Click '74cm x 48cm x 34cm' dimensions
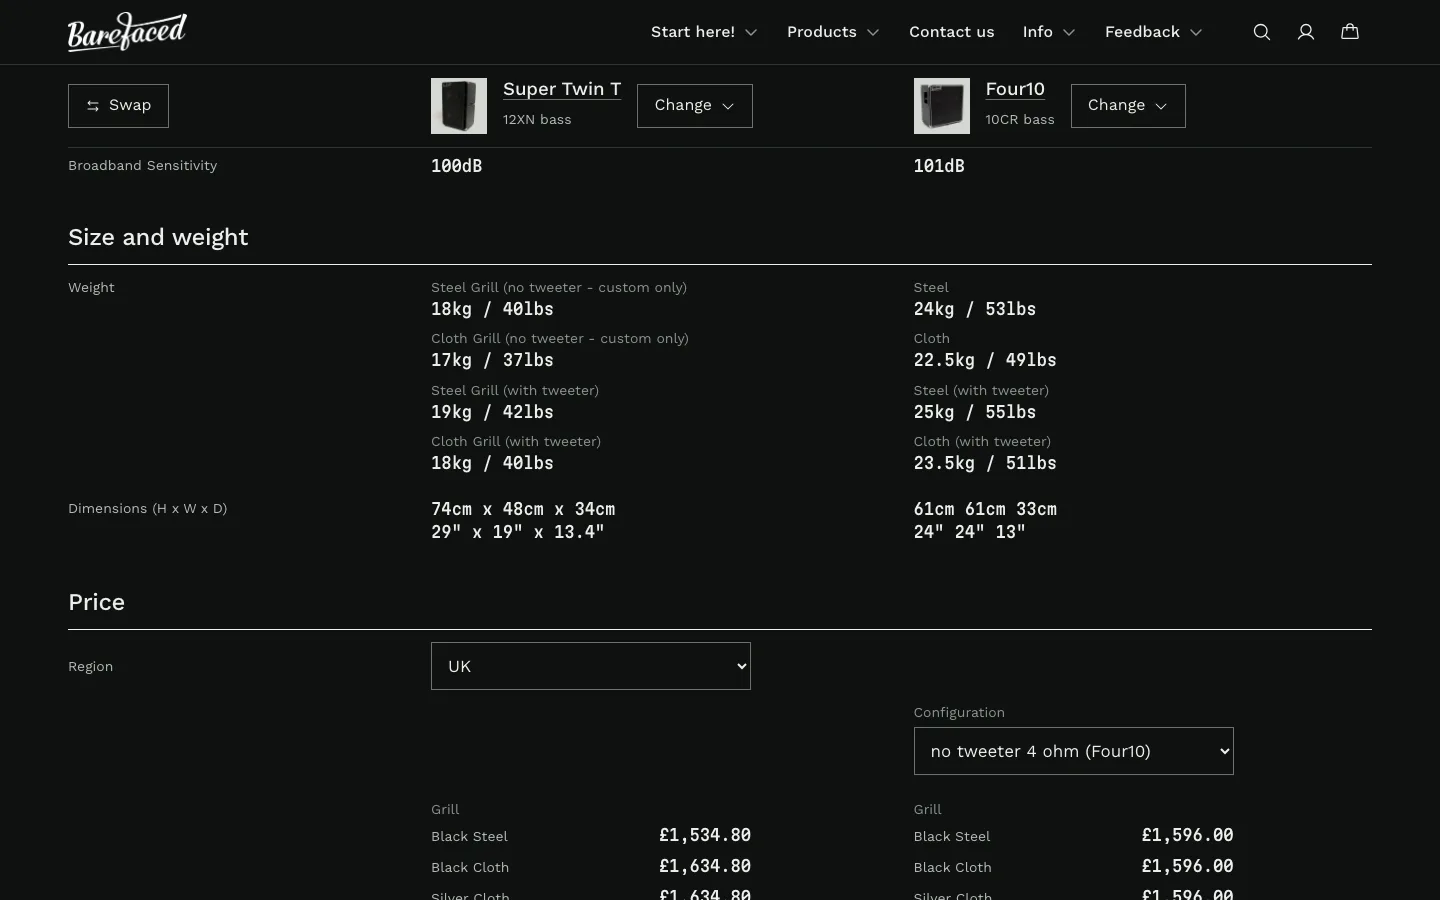The height and width of the screenshot is (900, 1440). point(523,509)
